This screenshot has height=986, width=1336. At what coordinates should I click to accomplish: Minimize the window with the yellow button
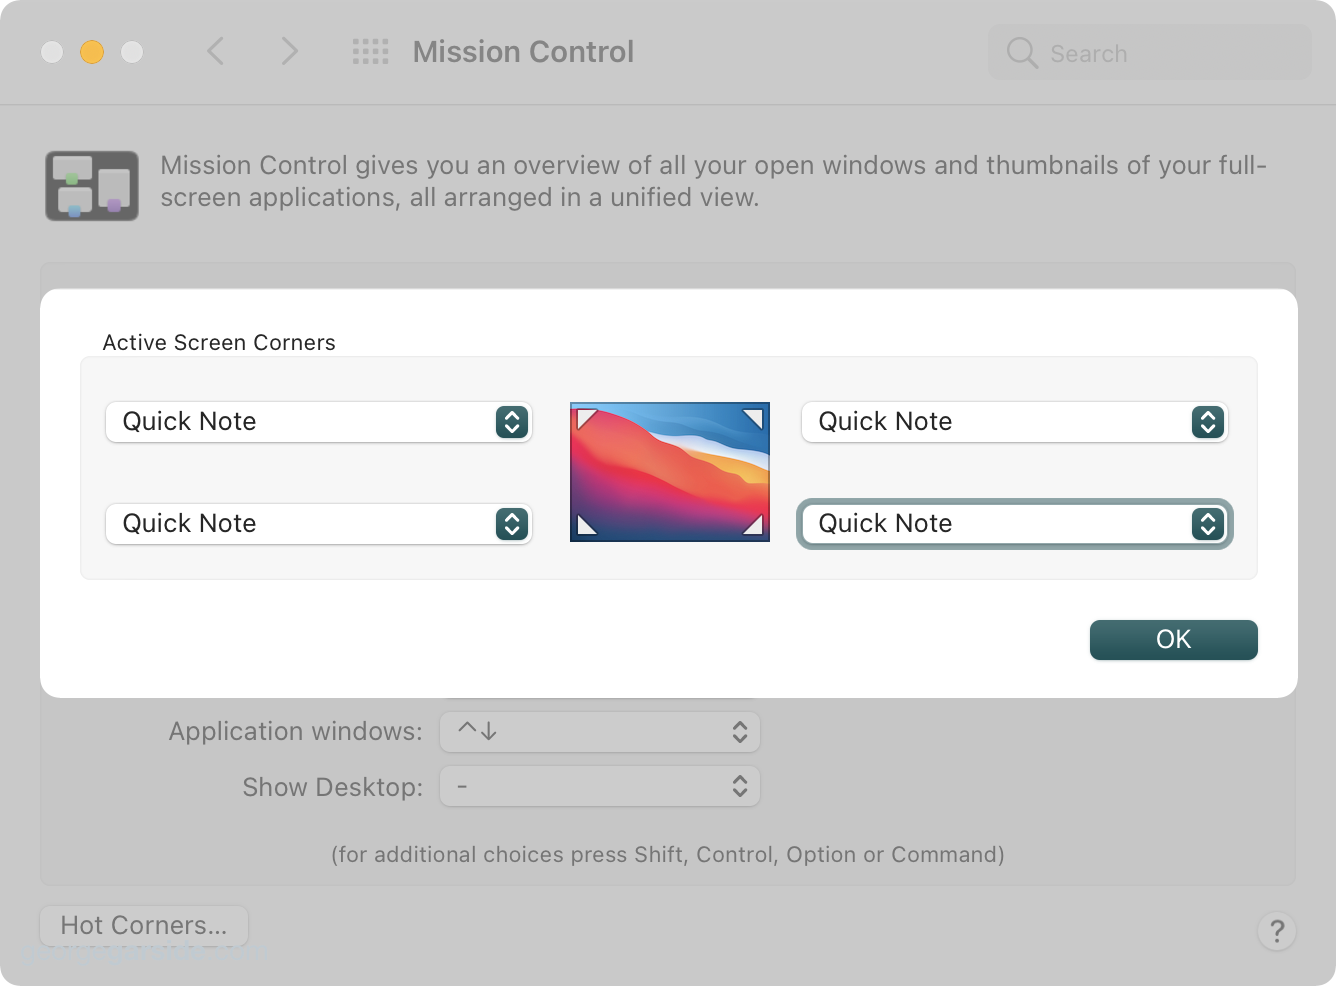coord(92,52)
